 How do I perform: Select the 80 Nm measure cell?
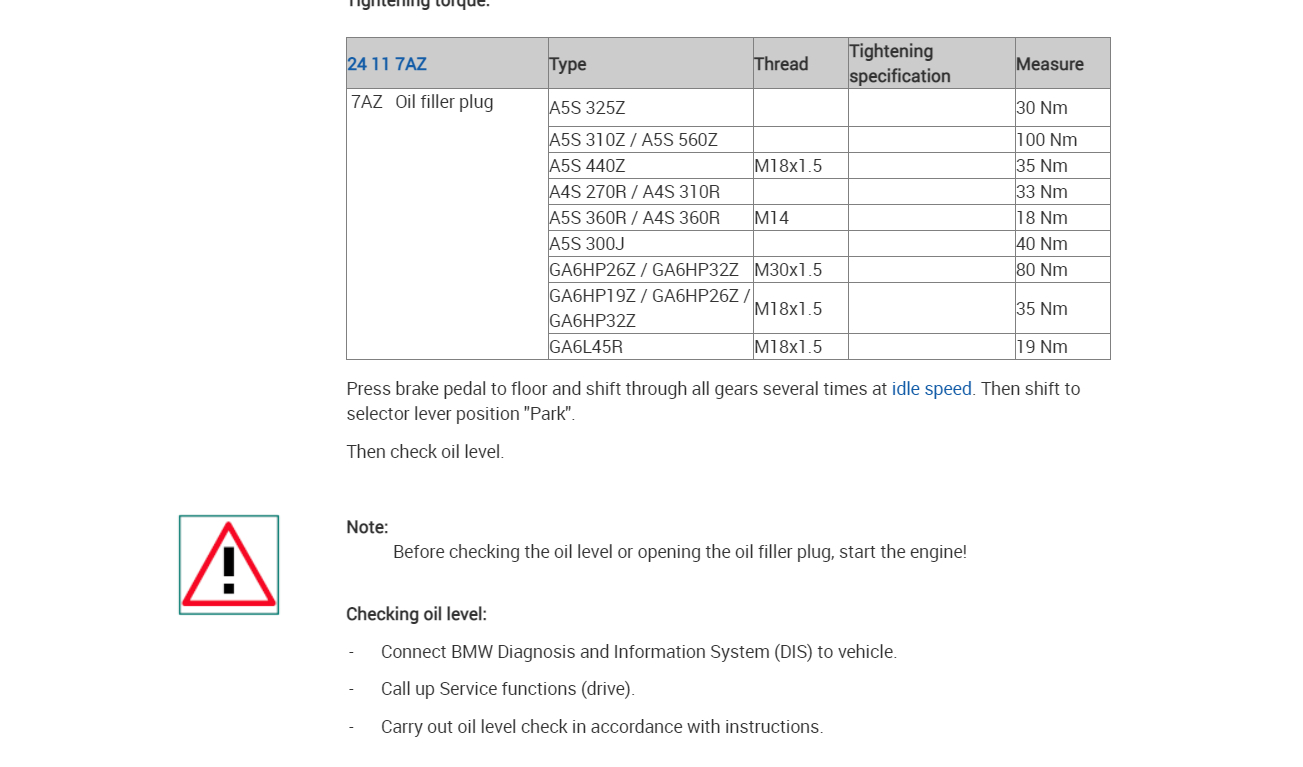[x=1042, y=270]
